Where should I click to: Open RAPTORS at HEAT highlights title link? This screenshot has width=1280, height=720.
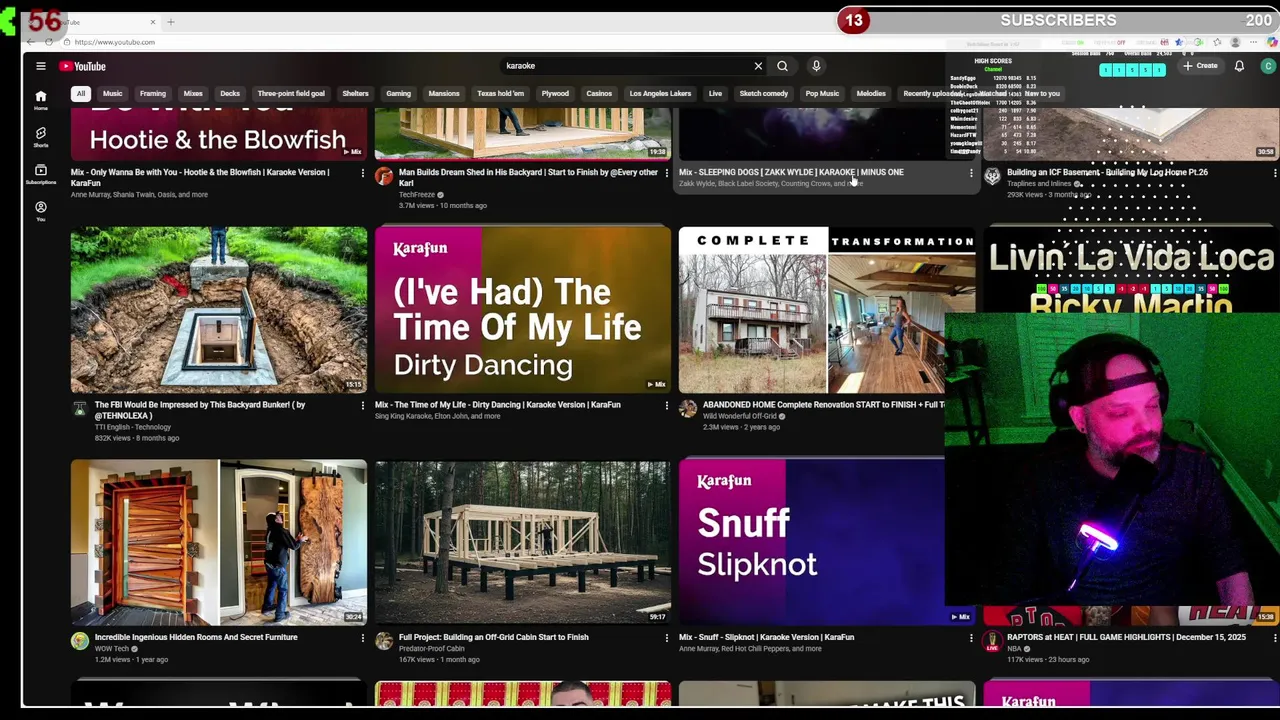pos(1127,637)
